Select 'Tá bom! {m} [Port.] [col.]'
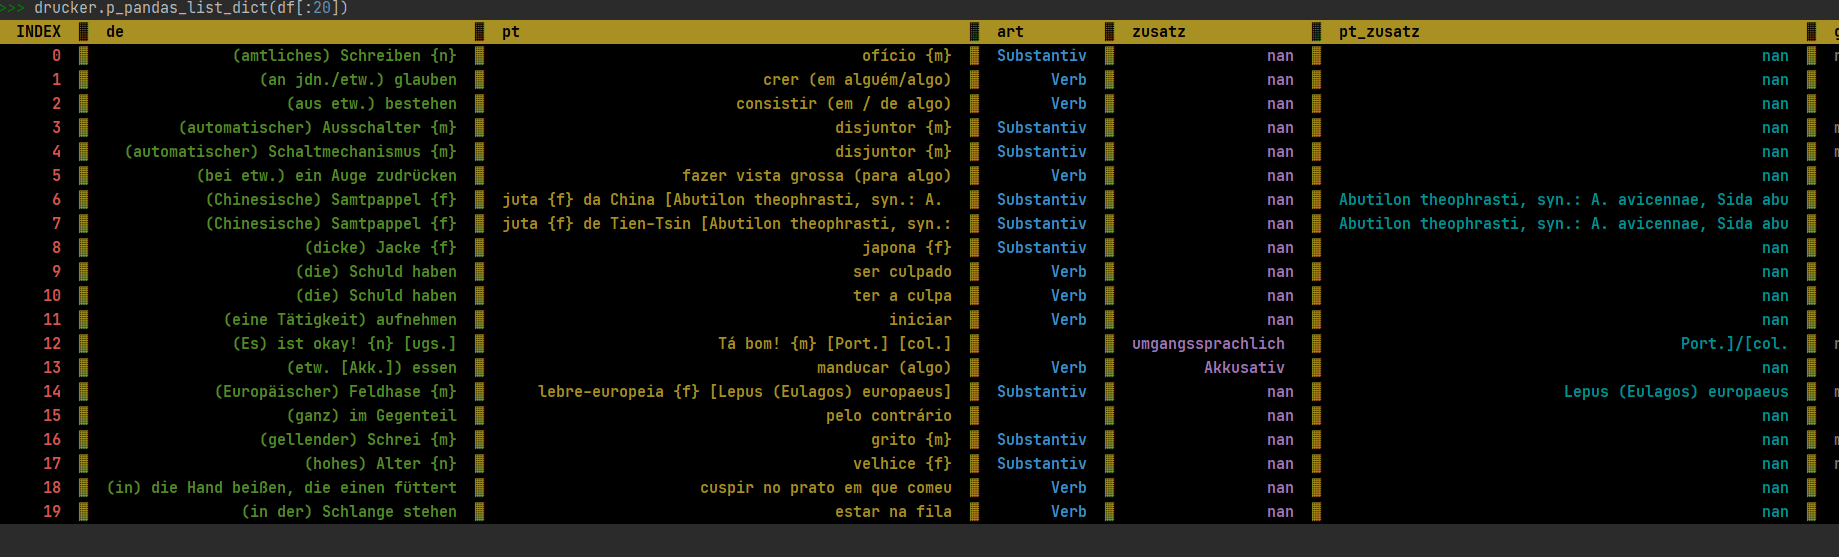This screenshot has width=1839, height=557. 834,344
